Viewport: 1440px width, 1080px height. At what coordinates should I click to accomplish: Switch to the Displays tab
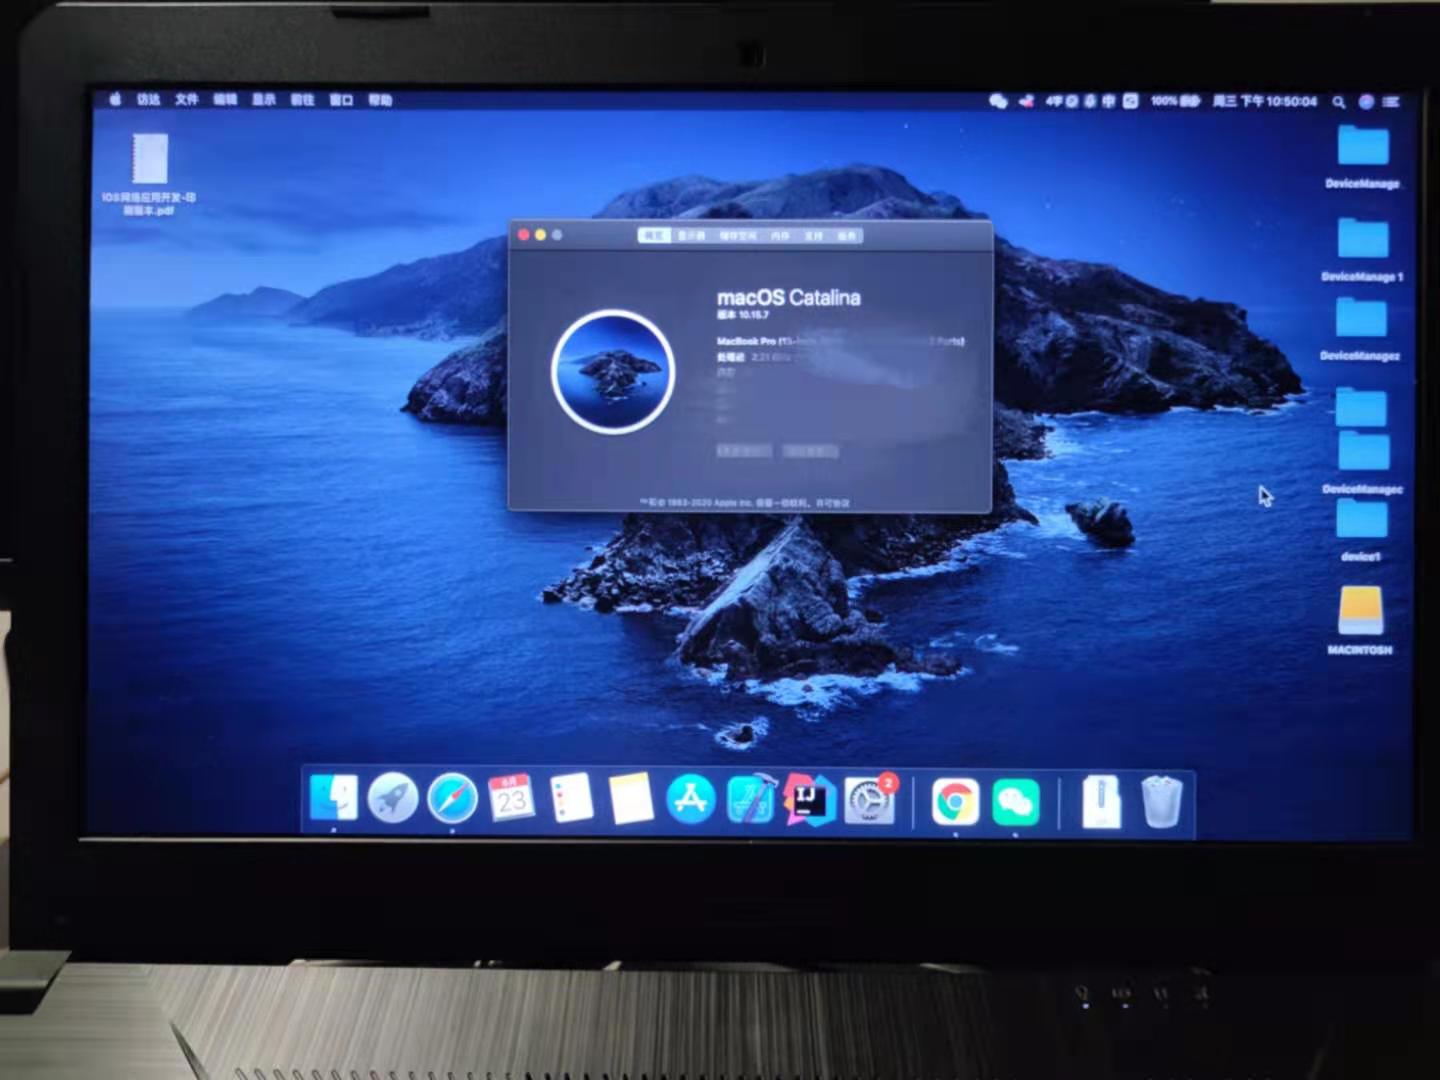pos(691,236)
